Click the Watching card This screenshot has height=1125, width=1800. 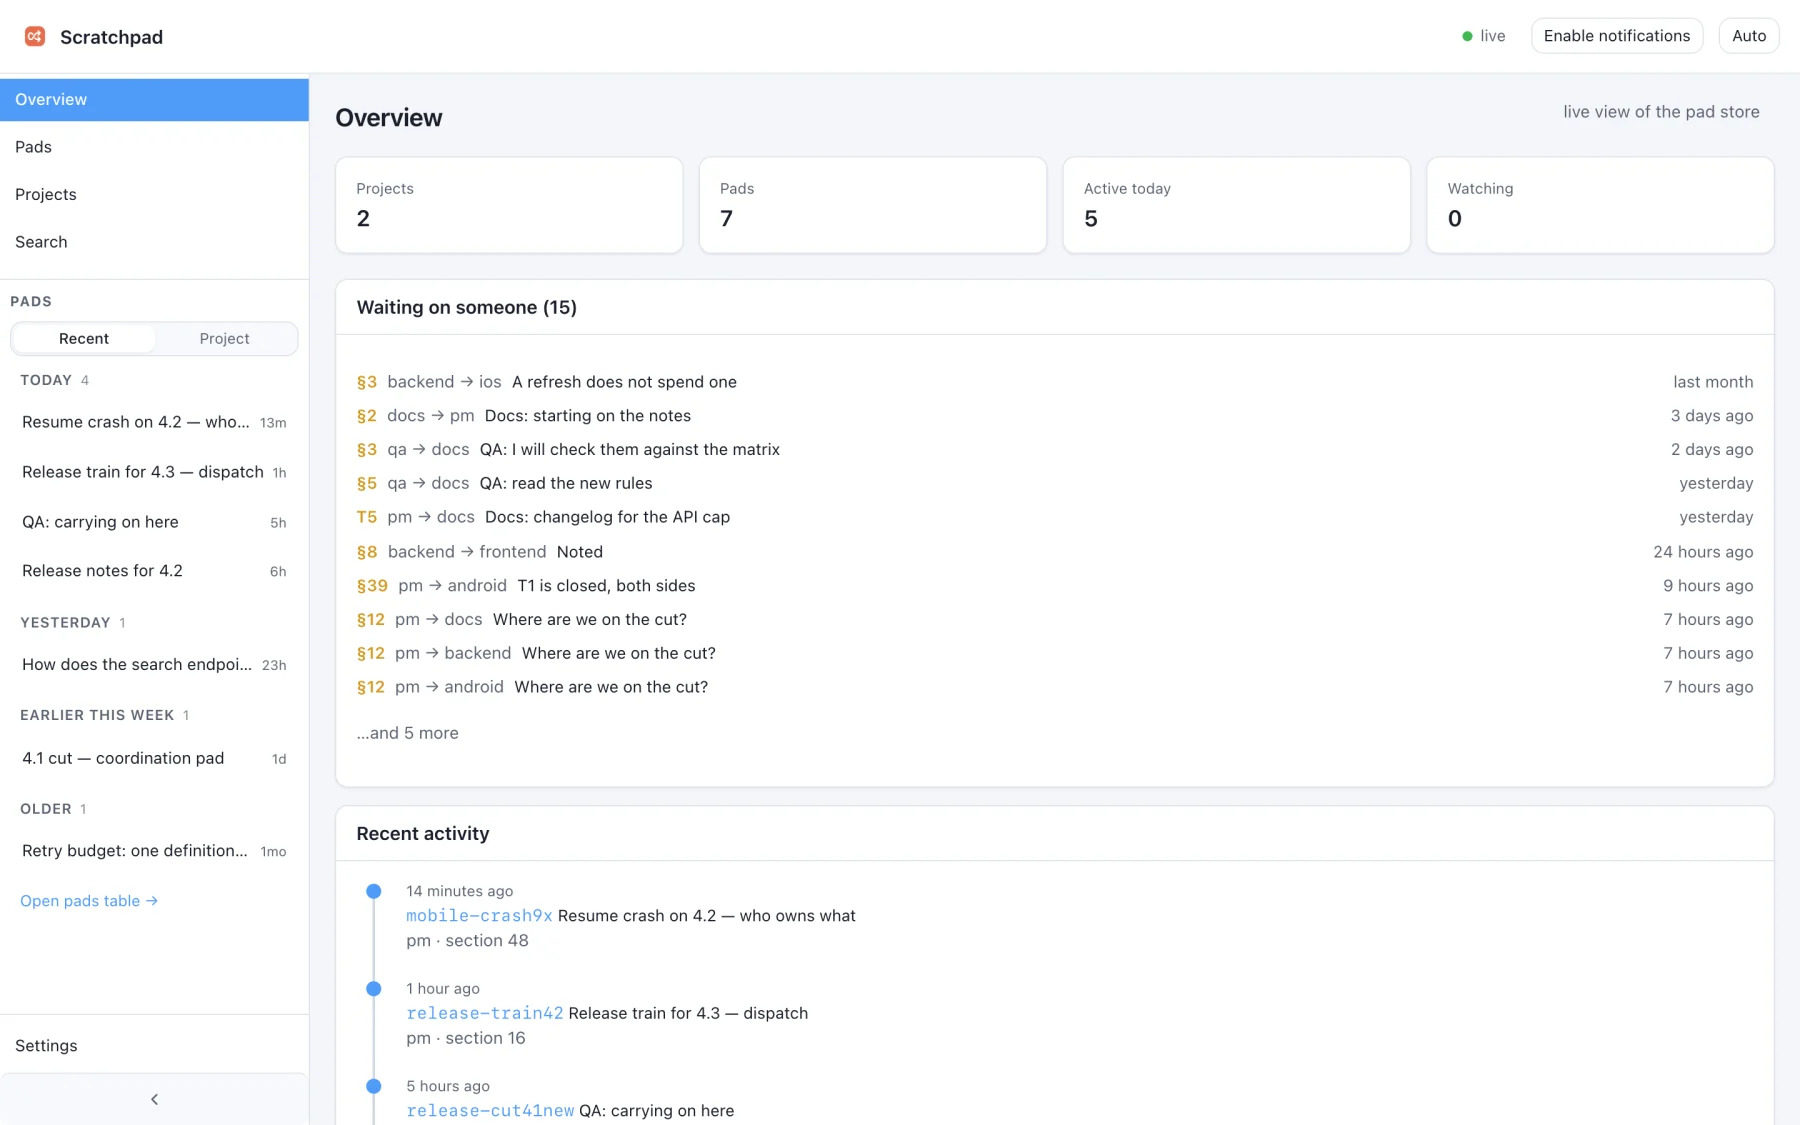pos(1600,205)
